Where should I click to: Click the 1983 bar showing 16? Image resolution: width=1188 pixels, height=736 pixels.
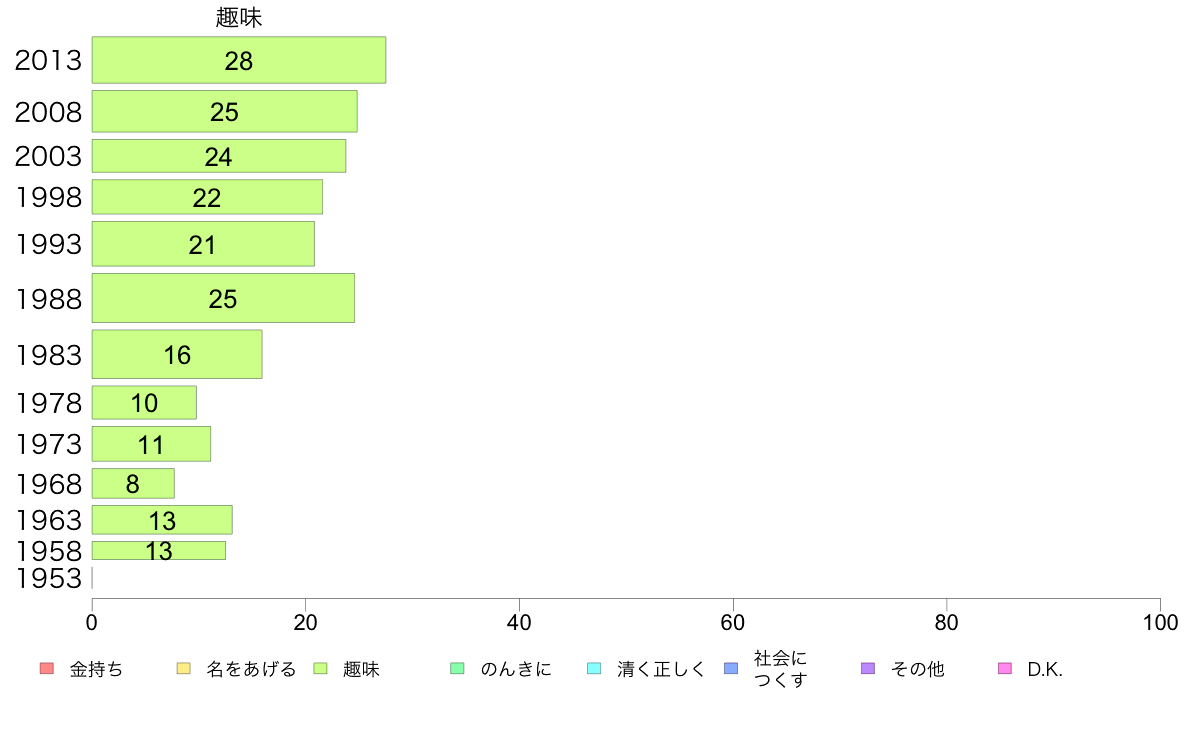[177, 354]
